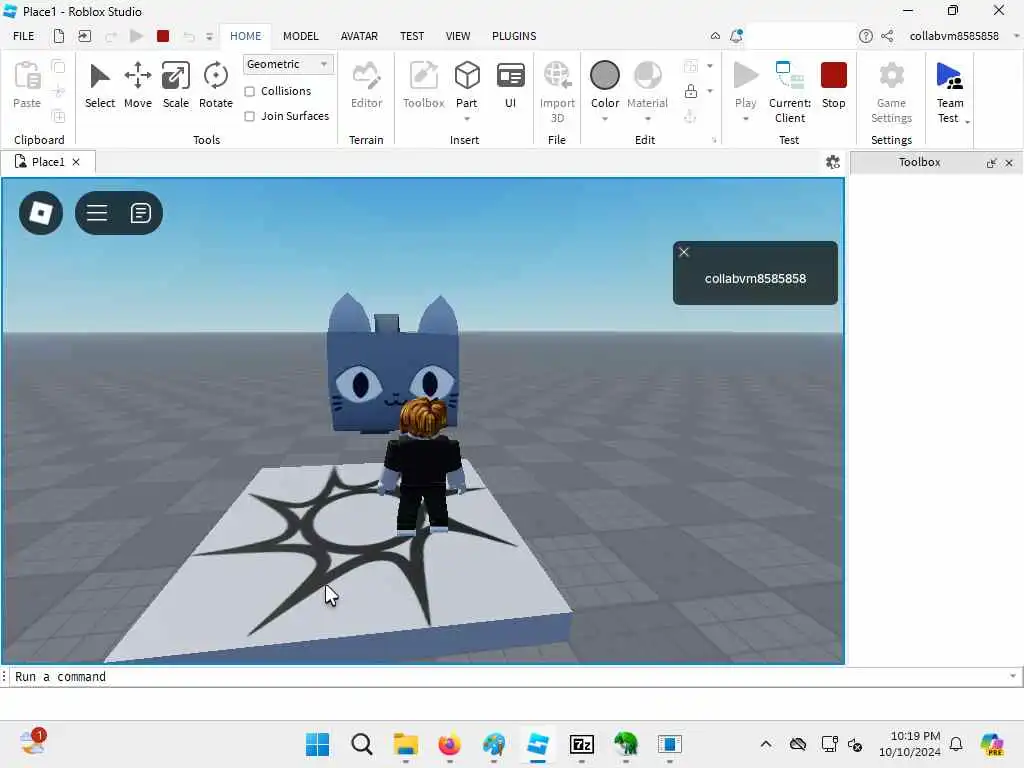Open the FILE menu

pos(24,36)
